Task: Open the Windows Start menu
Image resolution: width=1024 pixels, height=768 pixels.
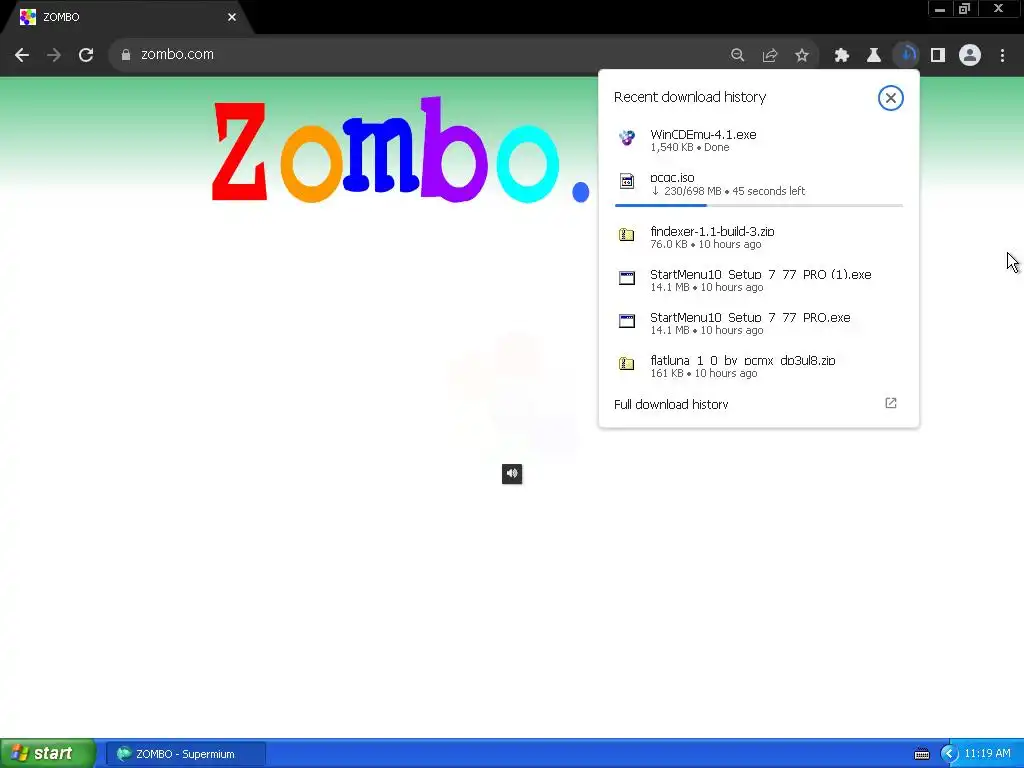Action: click(48, 754)
